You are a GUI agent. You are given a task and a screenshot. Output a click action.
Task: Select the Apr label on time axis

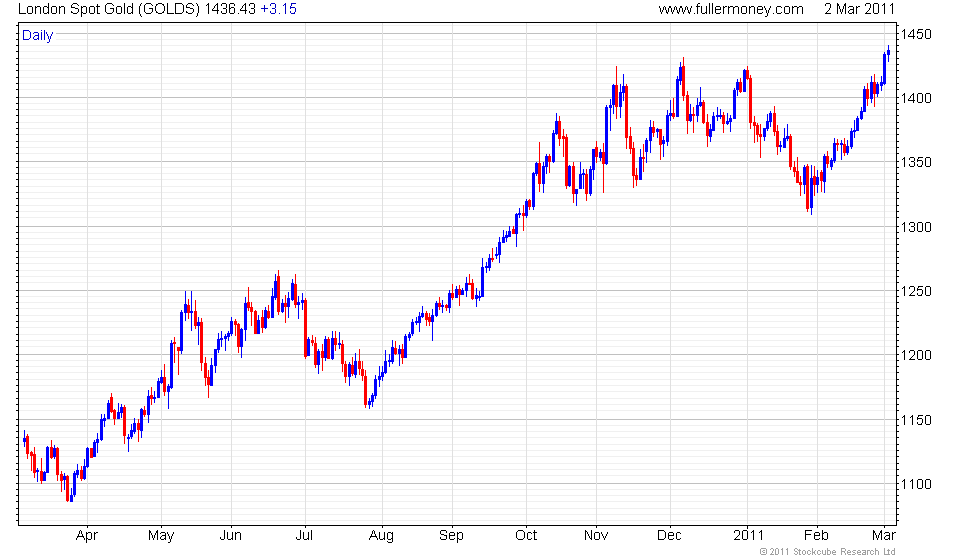click(x=87, y=536)
